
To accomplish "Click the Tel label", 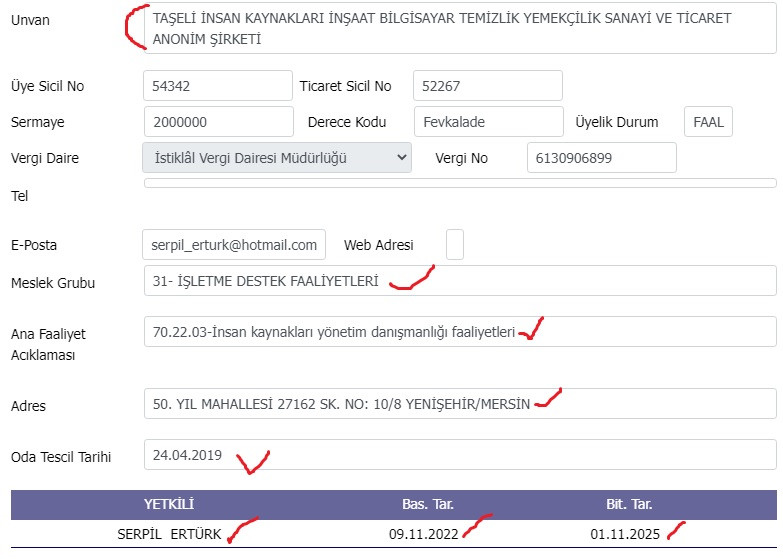I will [19, 196].
